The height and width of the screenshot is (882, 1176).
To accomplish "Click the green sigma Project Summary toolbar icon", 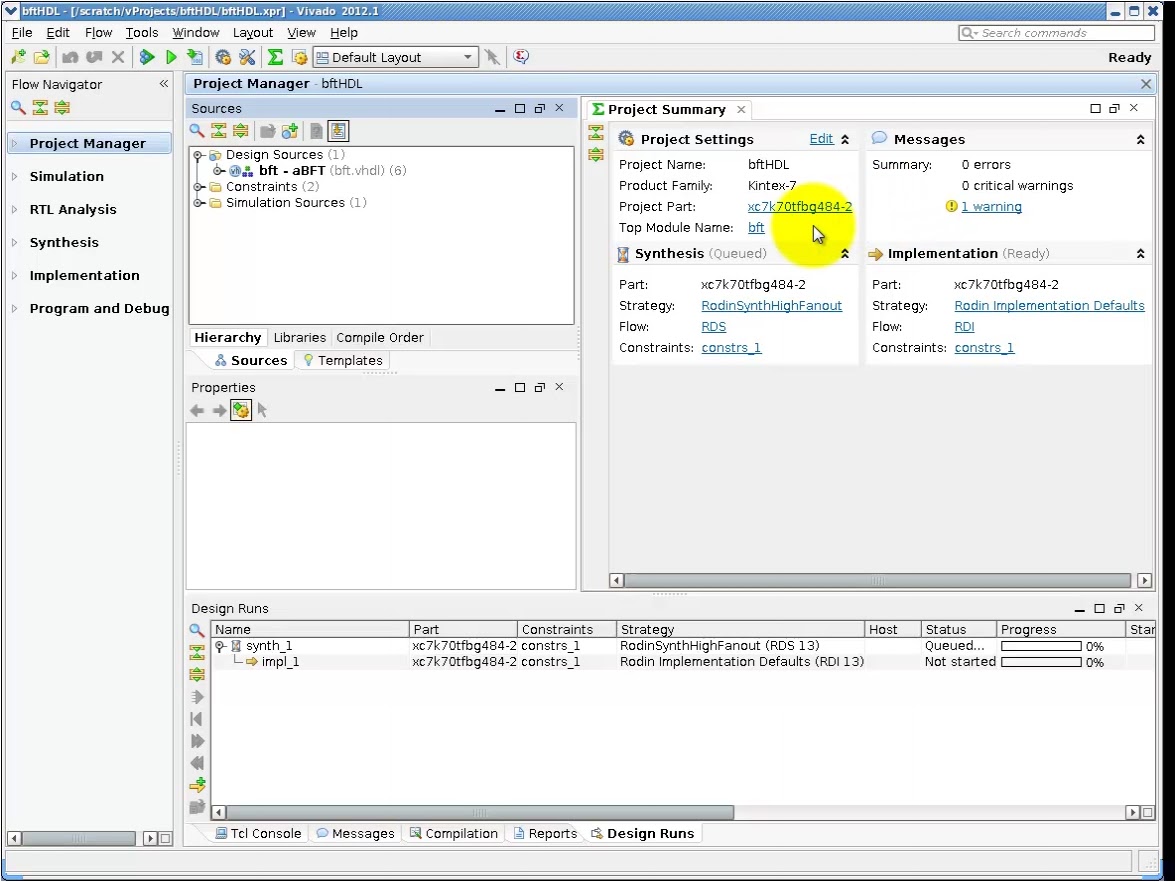I will 275,57.
